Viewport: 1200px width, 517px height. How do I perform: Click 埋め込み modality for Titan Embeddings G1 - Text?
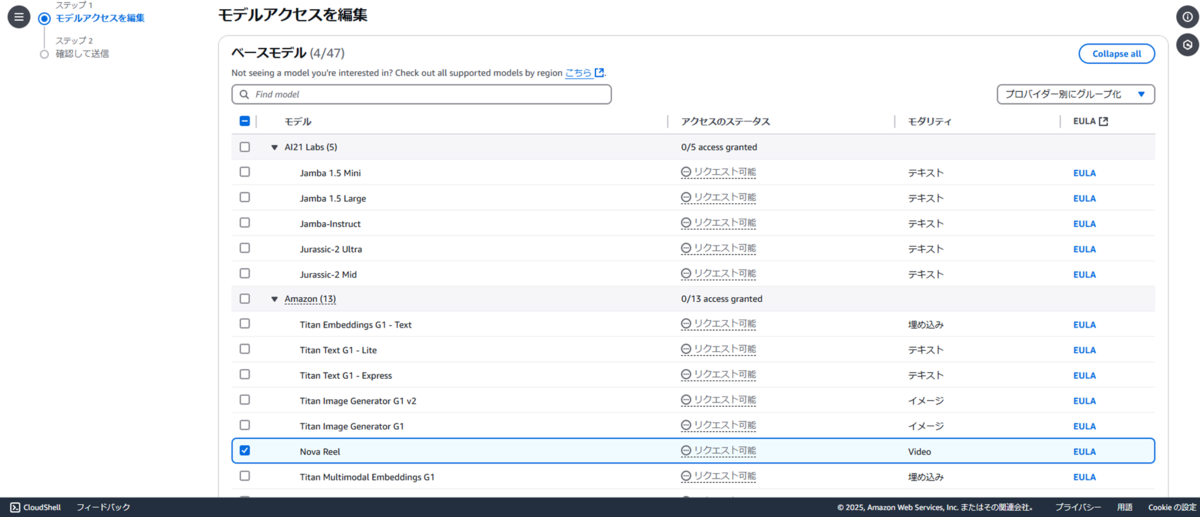tap(925, 325)
